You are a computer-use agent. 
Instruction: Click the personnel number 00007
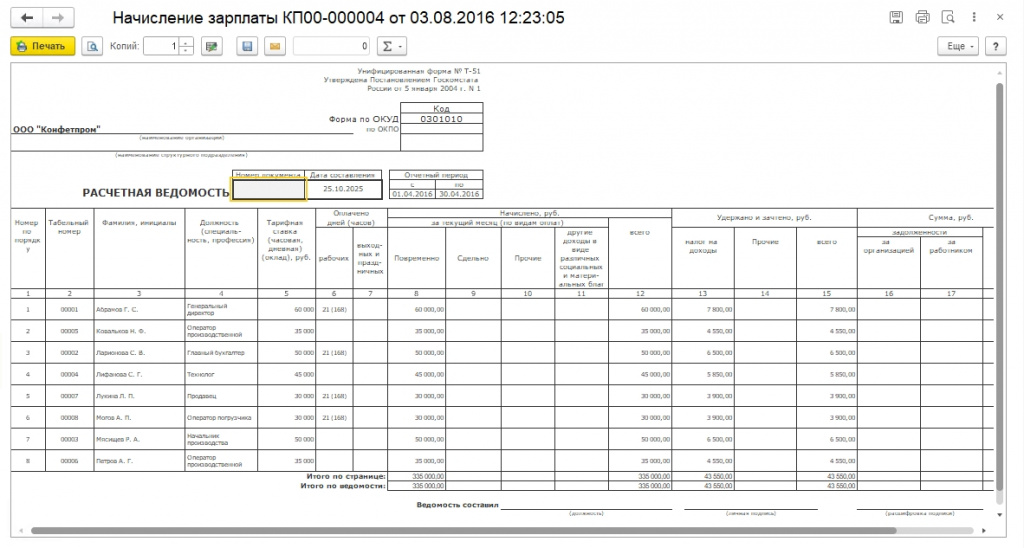tap(69, 396)
